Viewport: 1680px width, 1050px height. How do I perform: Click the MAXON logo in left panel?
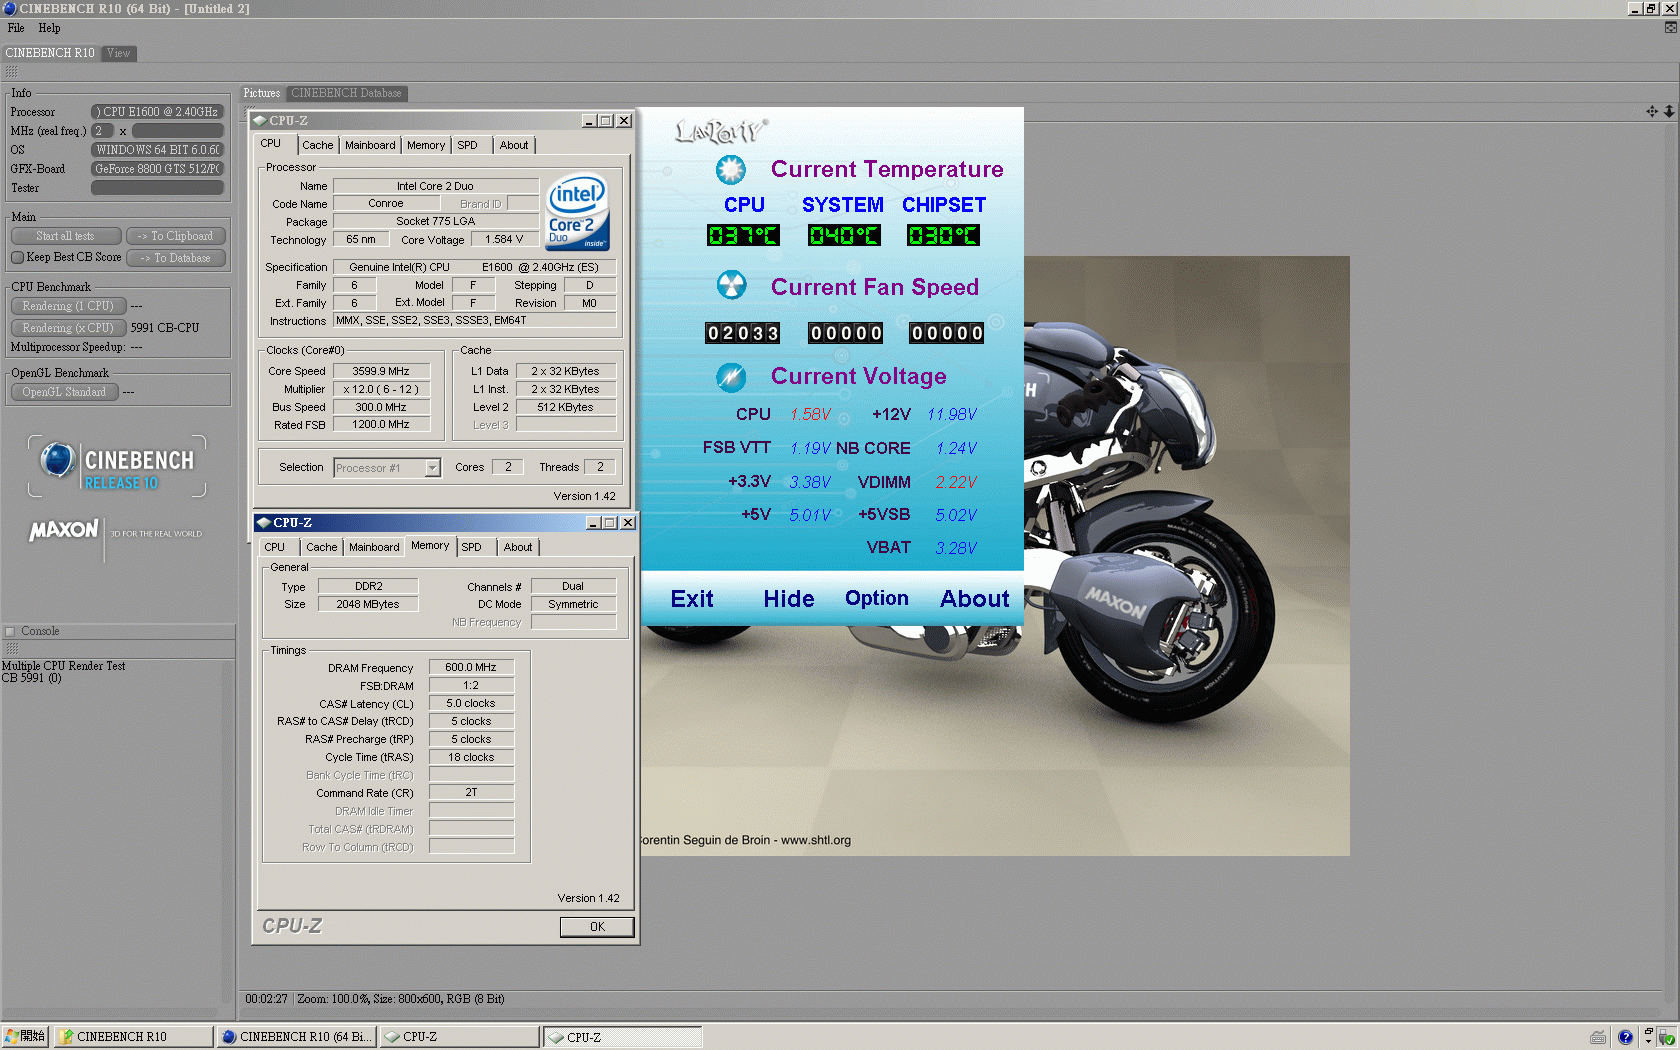pos(64,531)
